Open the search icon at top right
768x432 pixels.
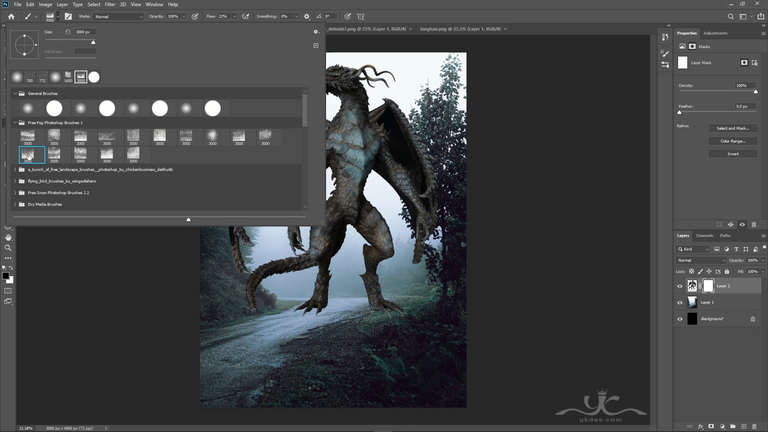point(730,16)
